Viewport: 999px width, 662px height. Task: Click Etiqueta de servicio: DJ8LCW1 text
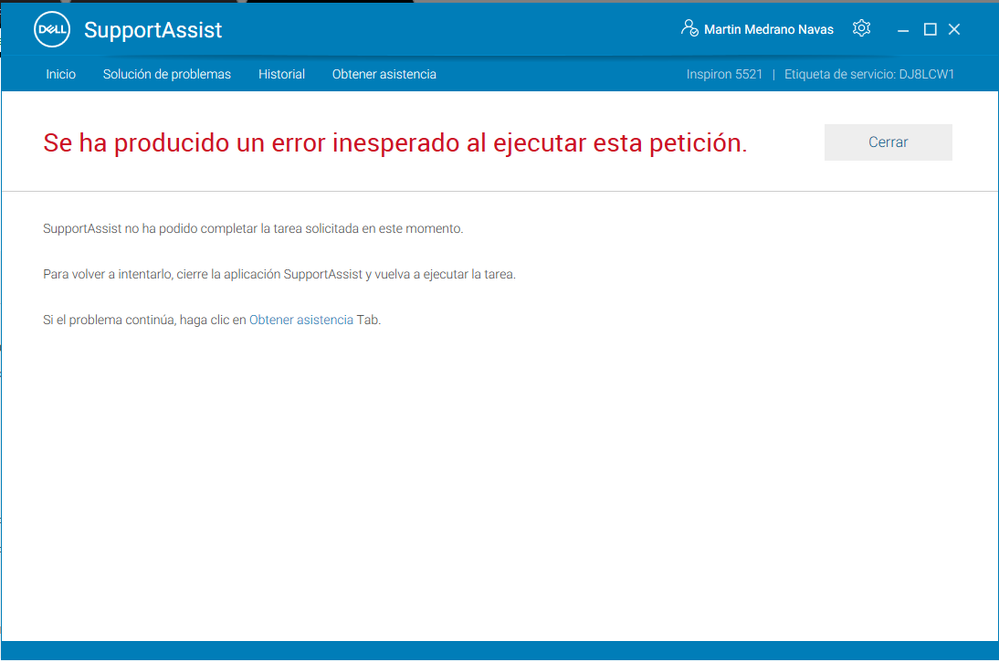coord(869,74)
